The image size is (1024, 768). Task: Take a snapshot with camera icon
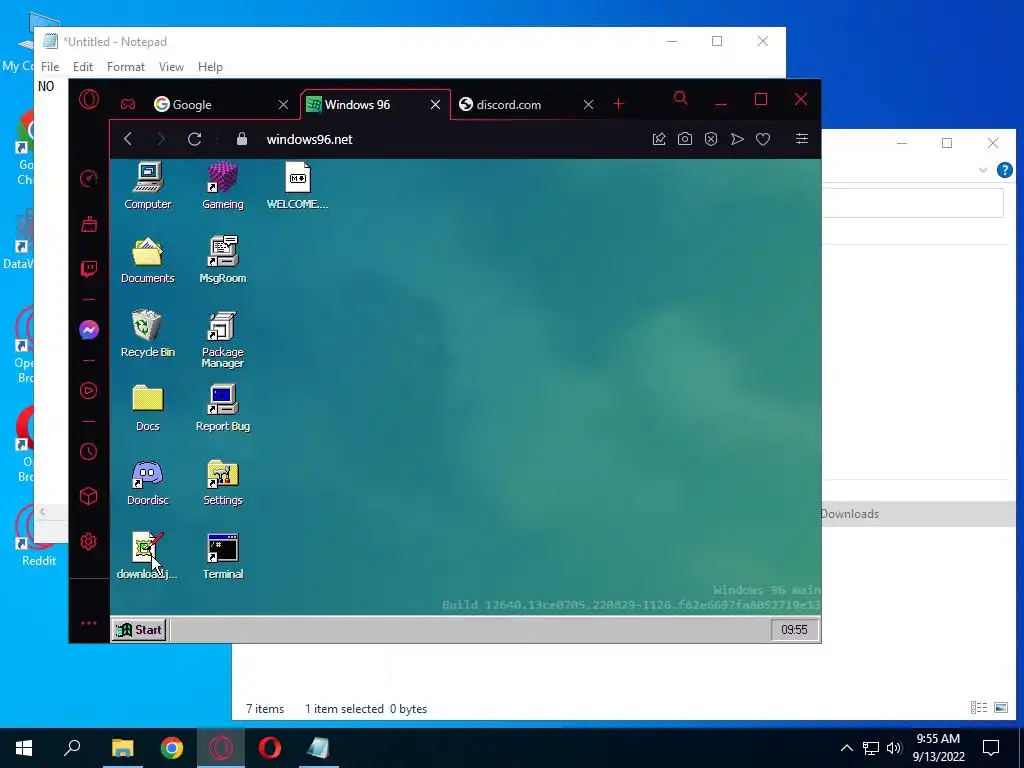684,139
